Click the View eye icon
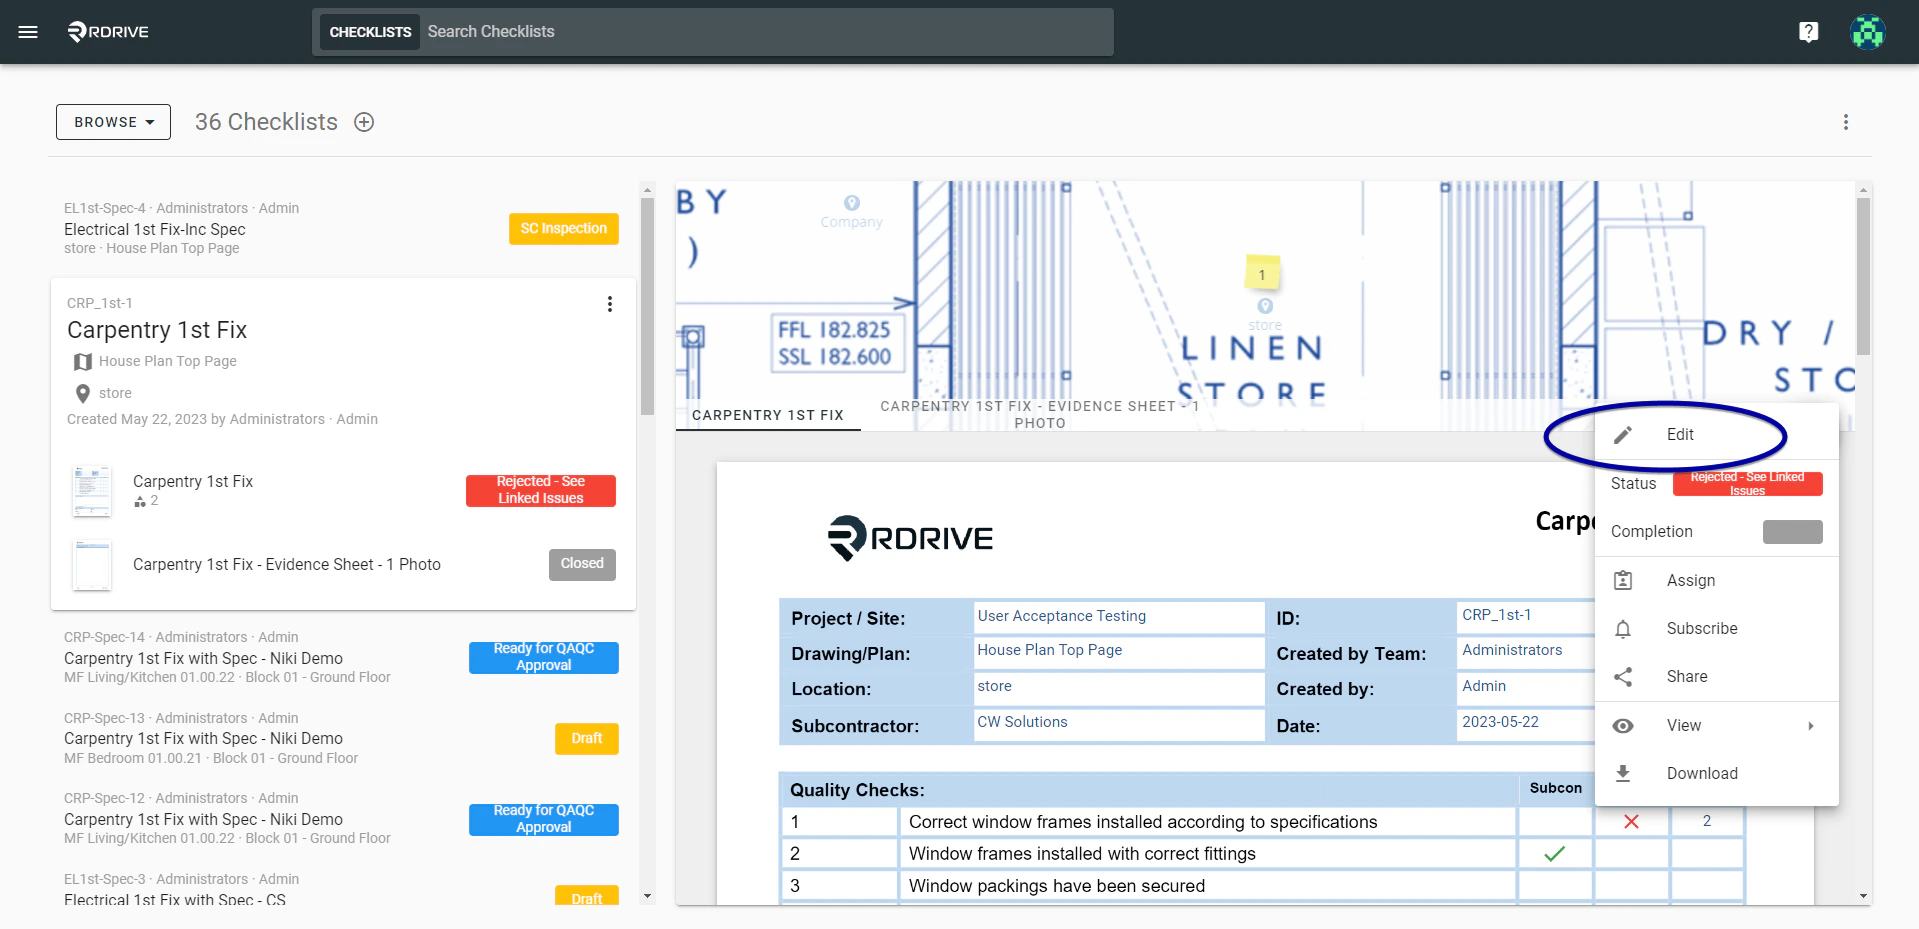 [x=1623, y=726]
